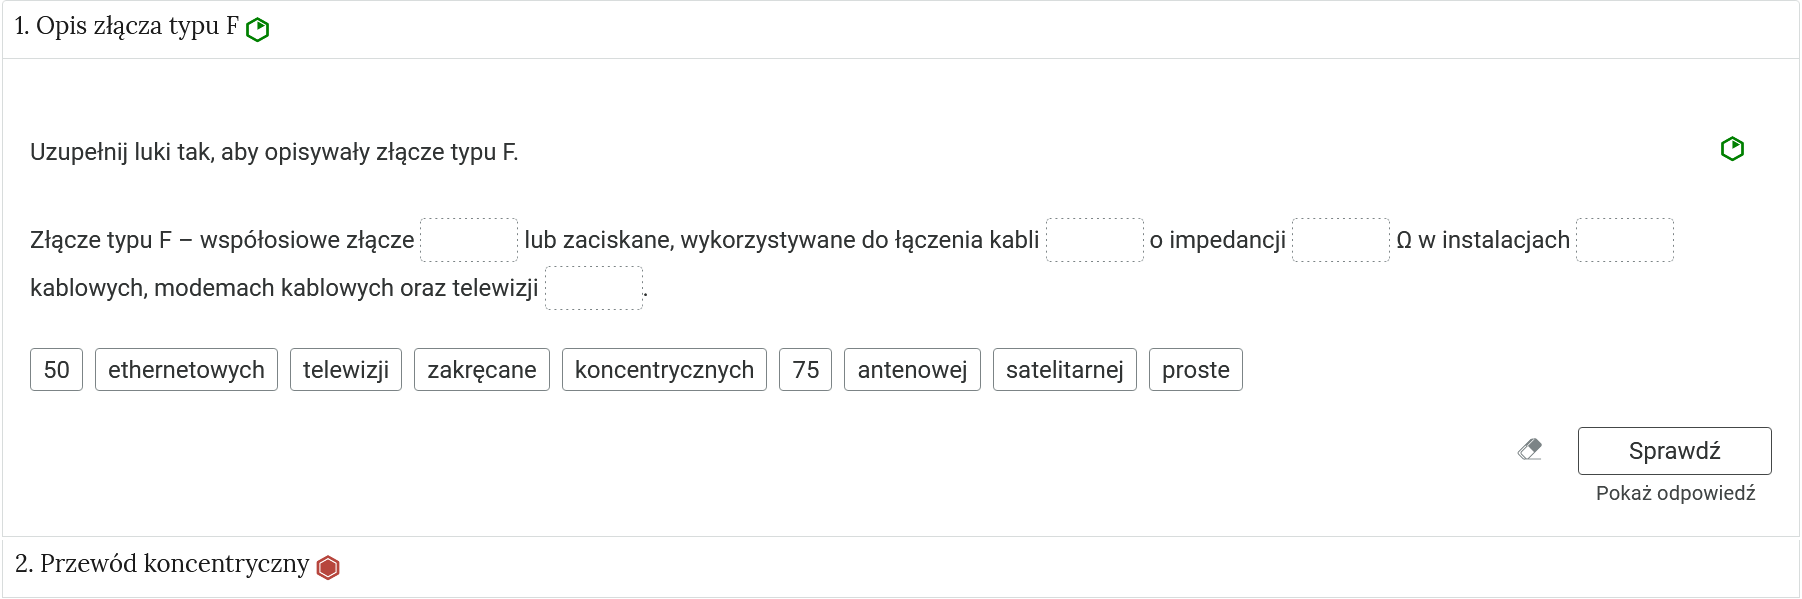Select the word chip koncentrycznych
This screenshot has width=1802, height=599.
click(663, 369)
